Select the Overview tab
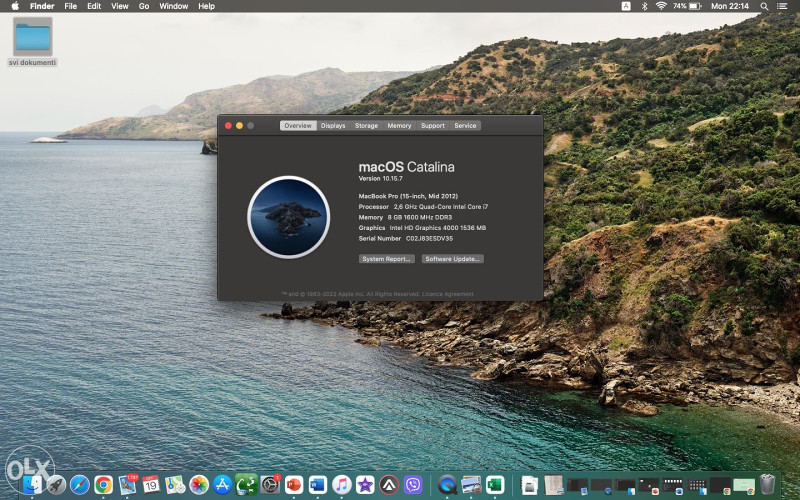The image size is (800, 500). [298, 126]
